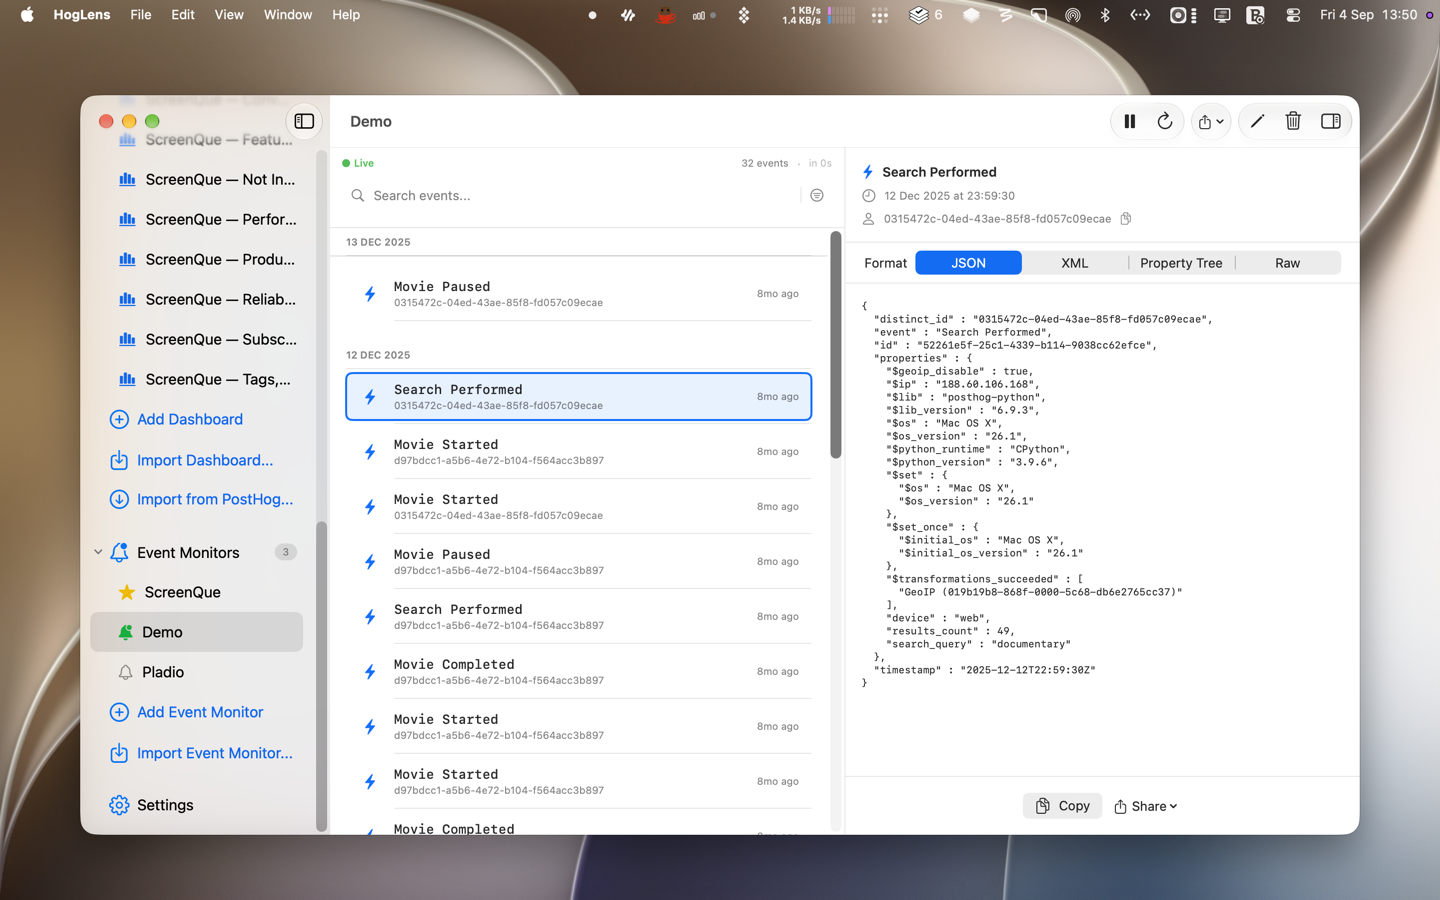Click the Search Performed detail title
1440x900 pixels.
click(939, 172)
